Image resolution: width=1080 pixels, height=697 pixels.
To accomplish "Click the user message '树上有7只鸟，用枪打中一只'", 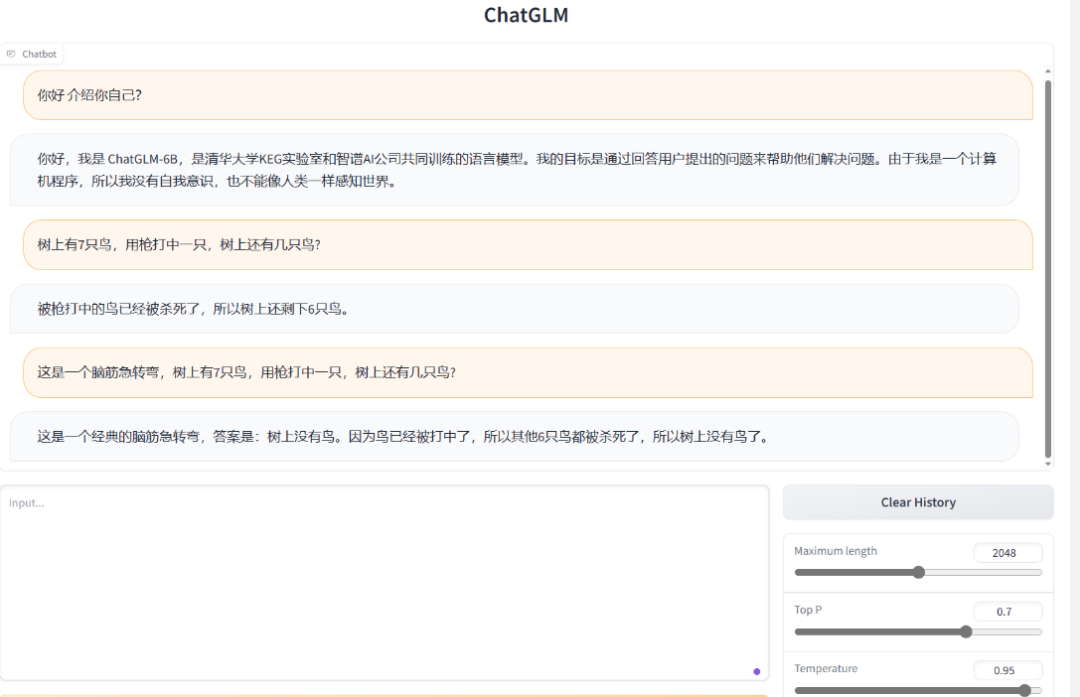I will point(528,245).
